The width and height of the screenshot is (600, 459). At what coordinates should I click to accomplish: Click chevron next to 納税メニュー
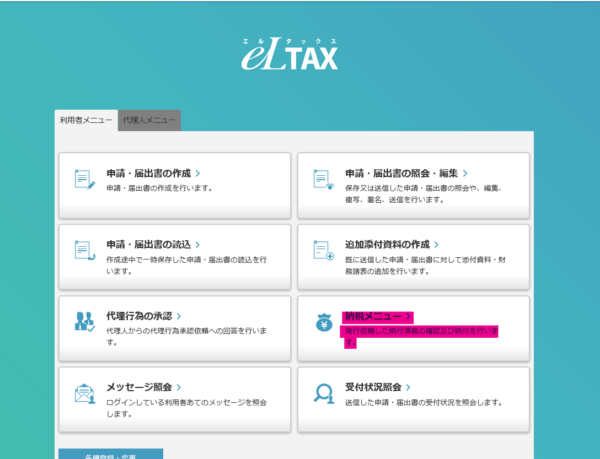[x=408, y=316]
